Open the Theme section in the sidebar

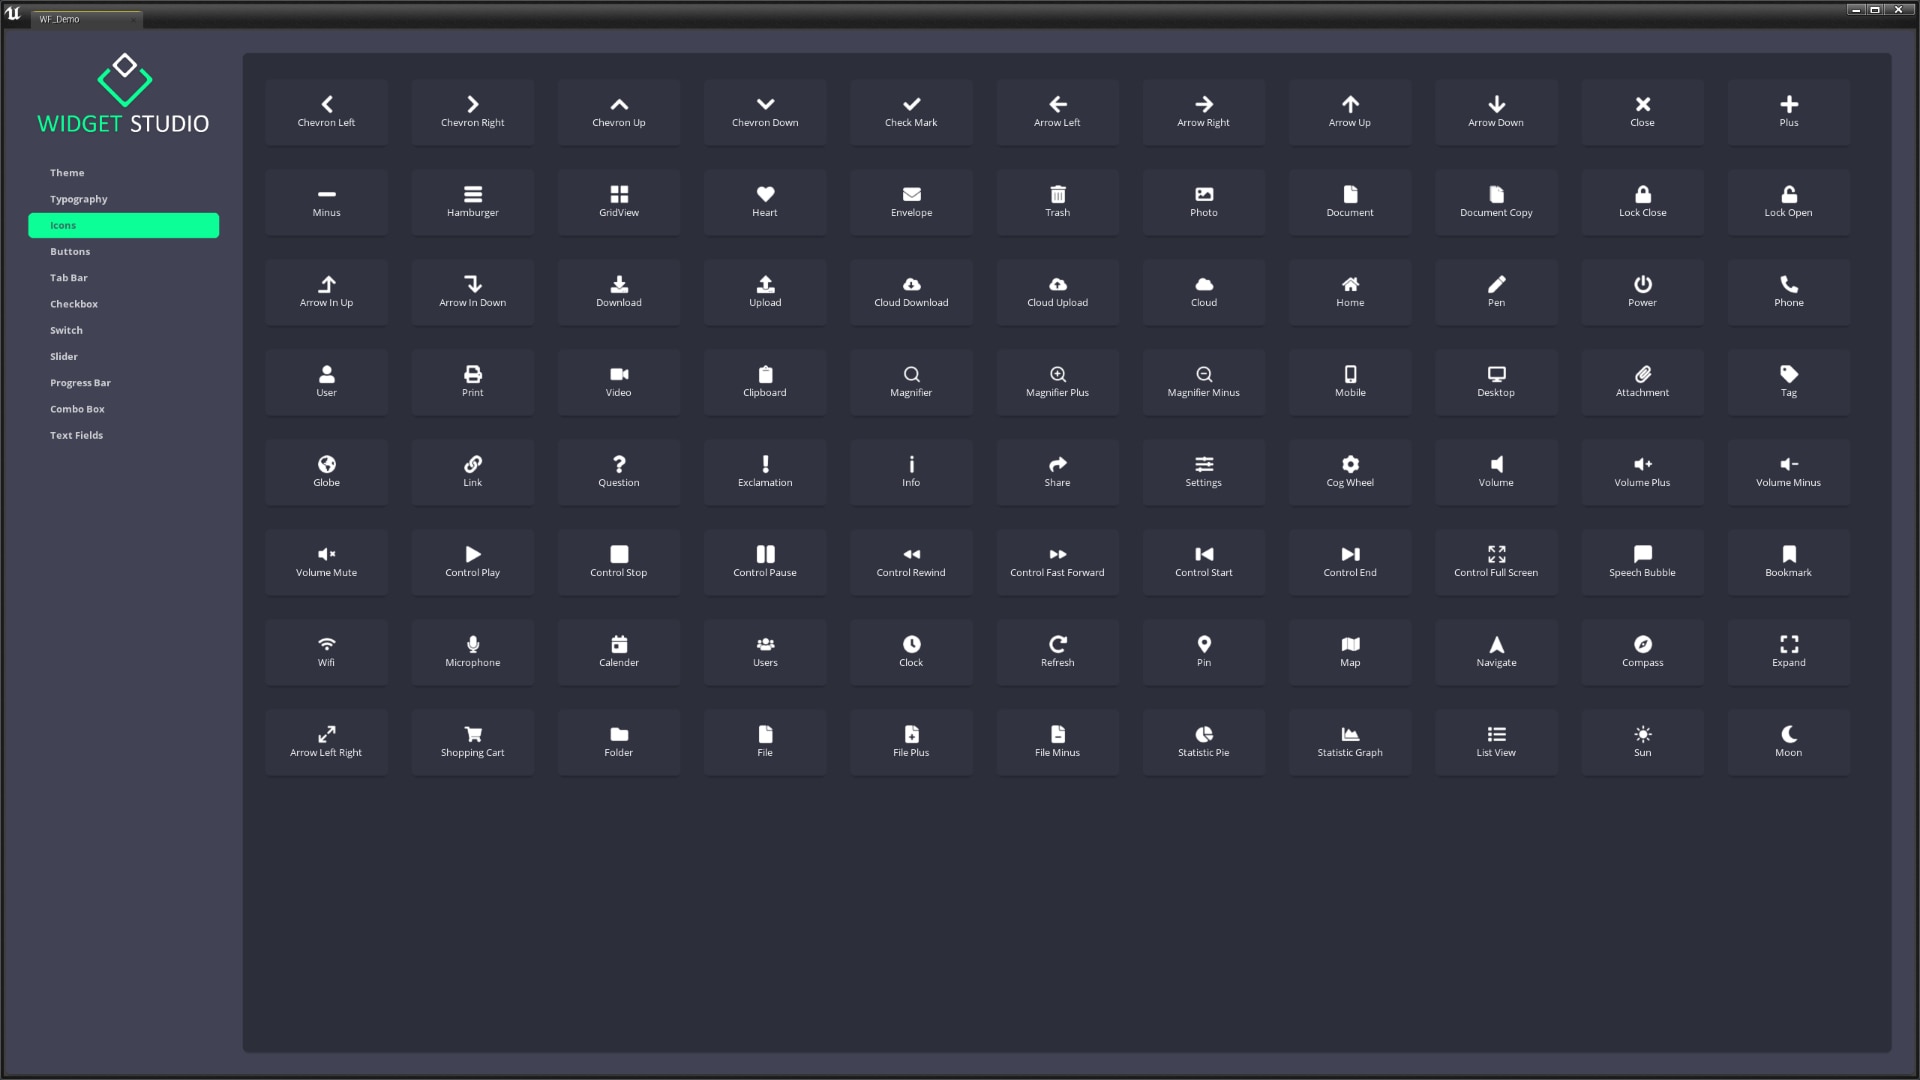pos(67,172)
